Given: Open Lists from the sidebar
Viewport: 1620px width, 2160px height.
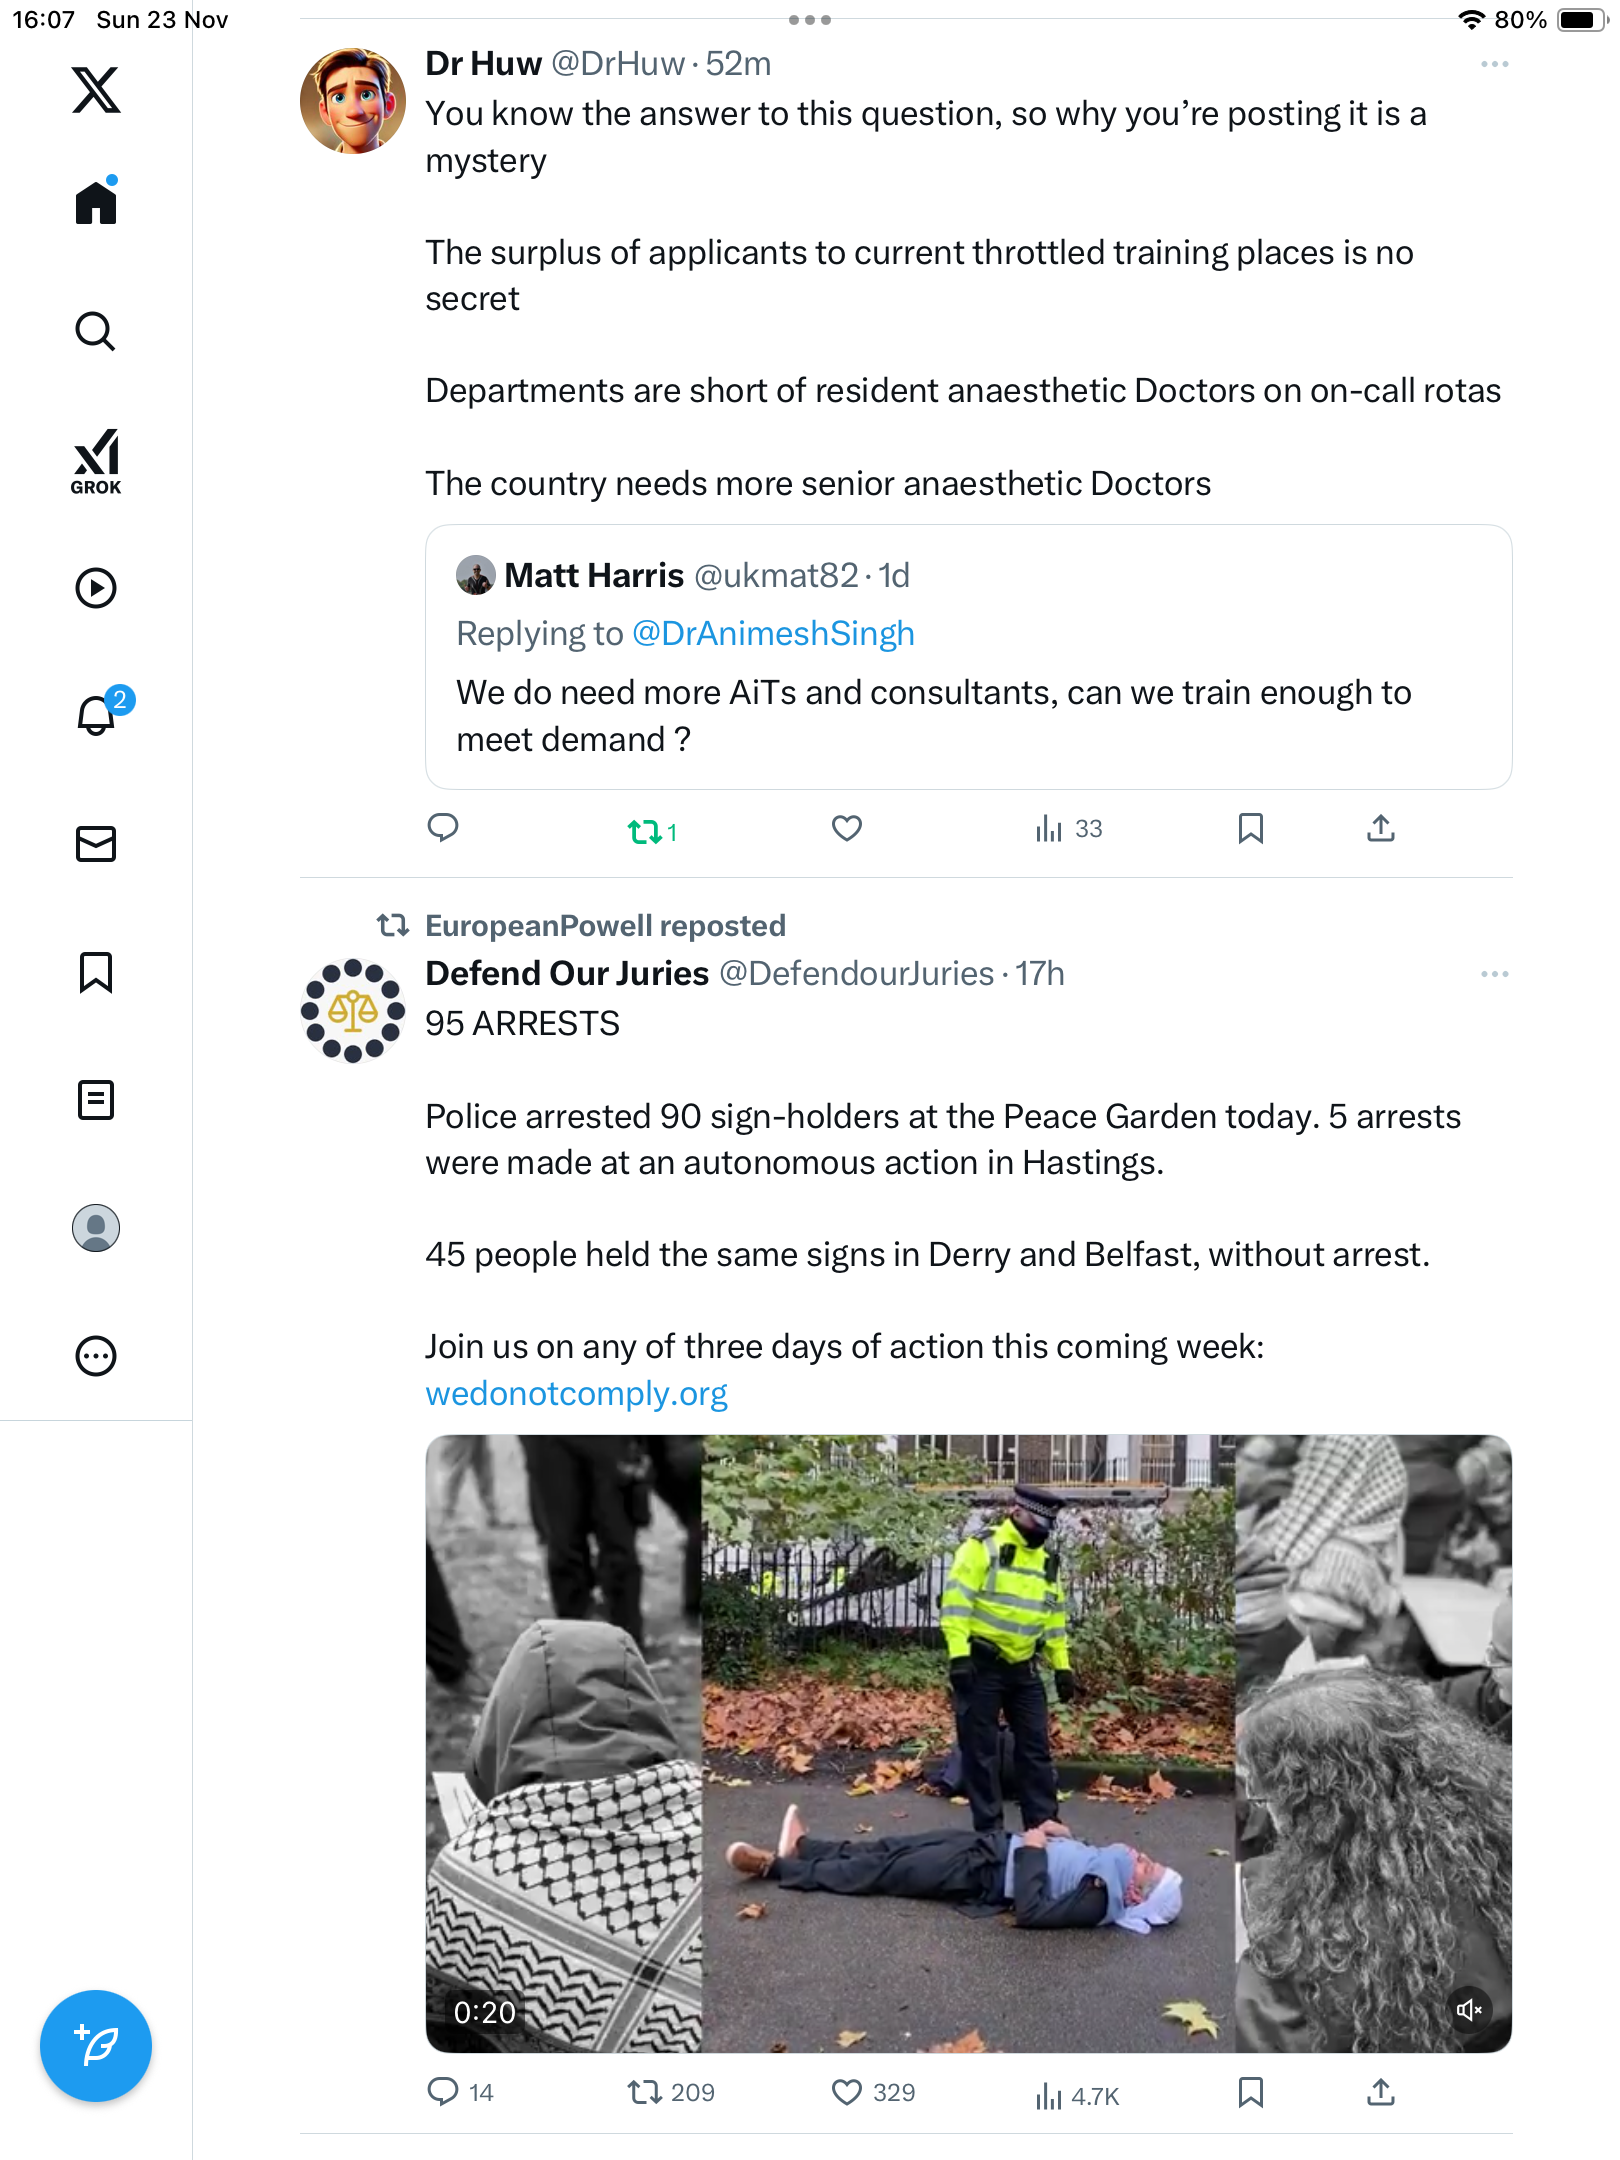Looking at the screenshot, I should pos(96,1100).
